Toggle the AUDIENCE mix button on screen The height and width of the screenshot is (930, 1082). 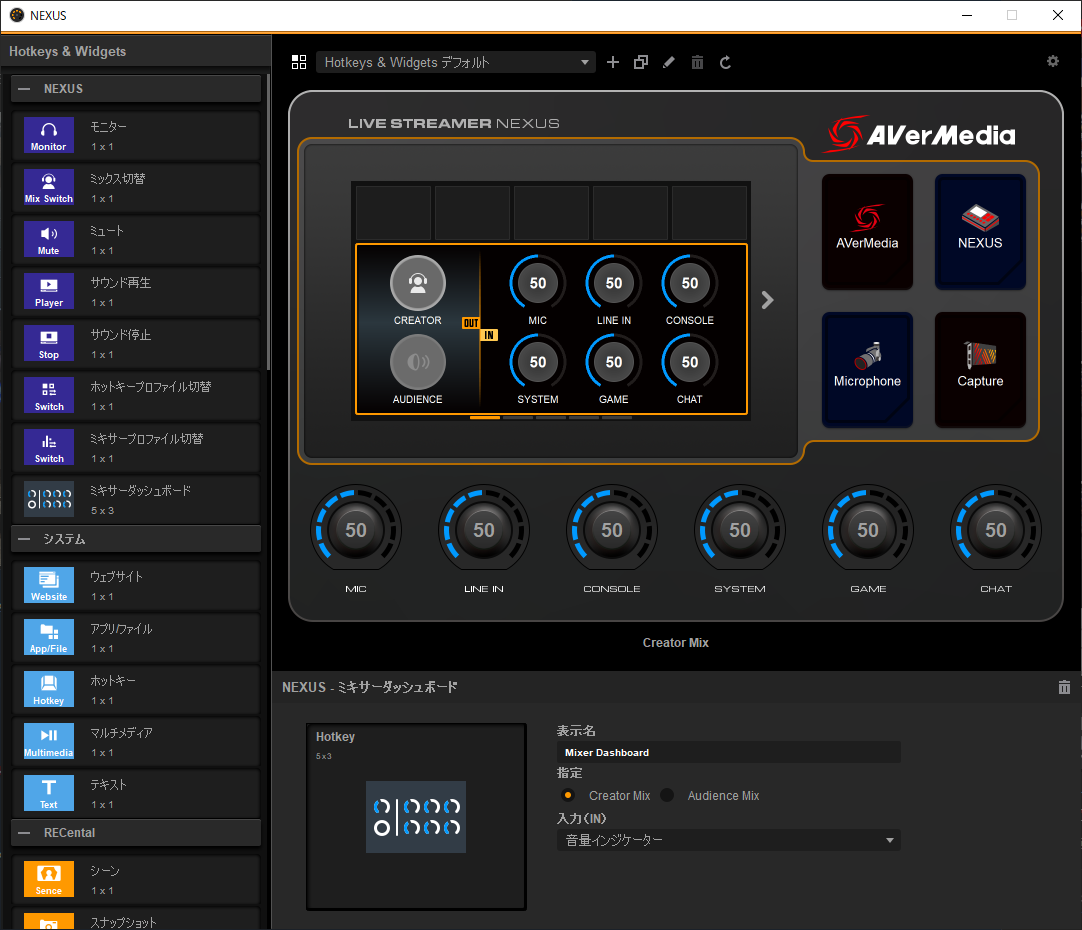(x=417, y=362)
